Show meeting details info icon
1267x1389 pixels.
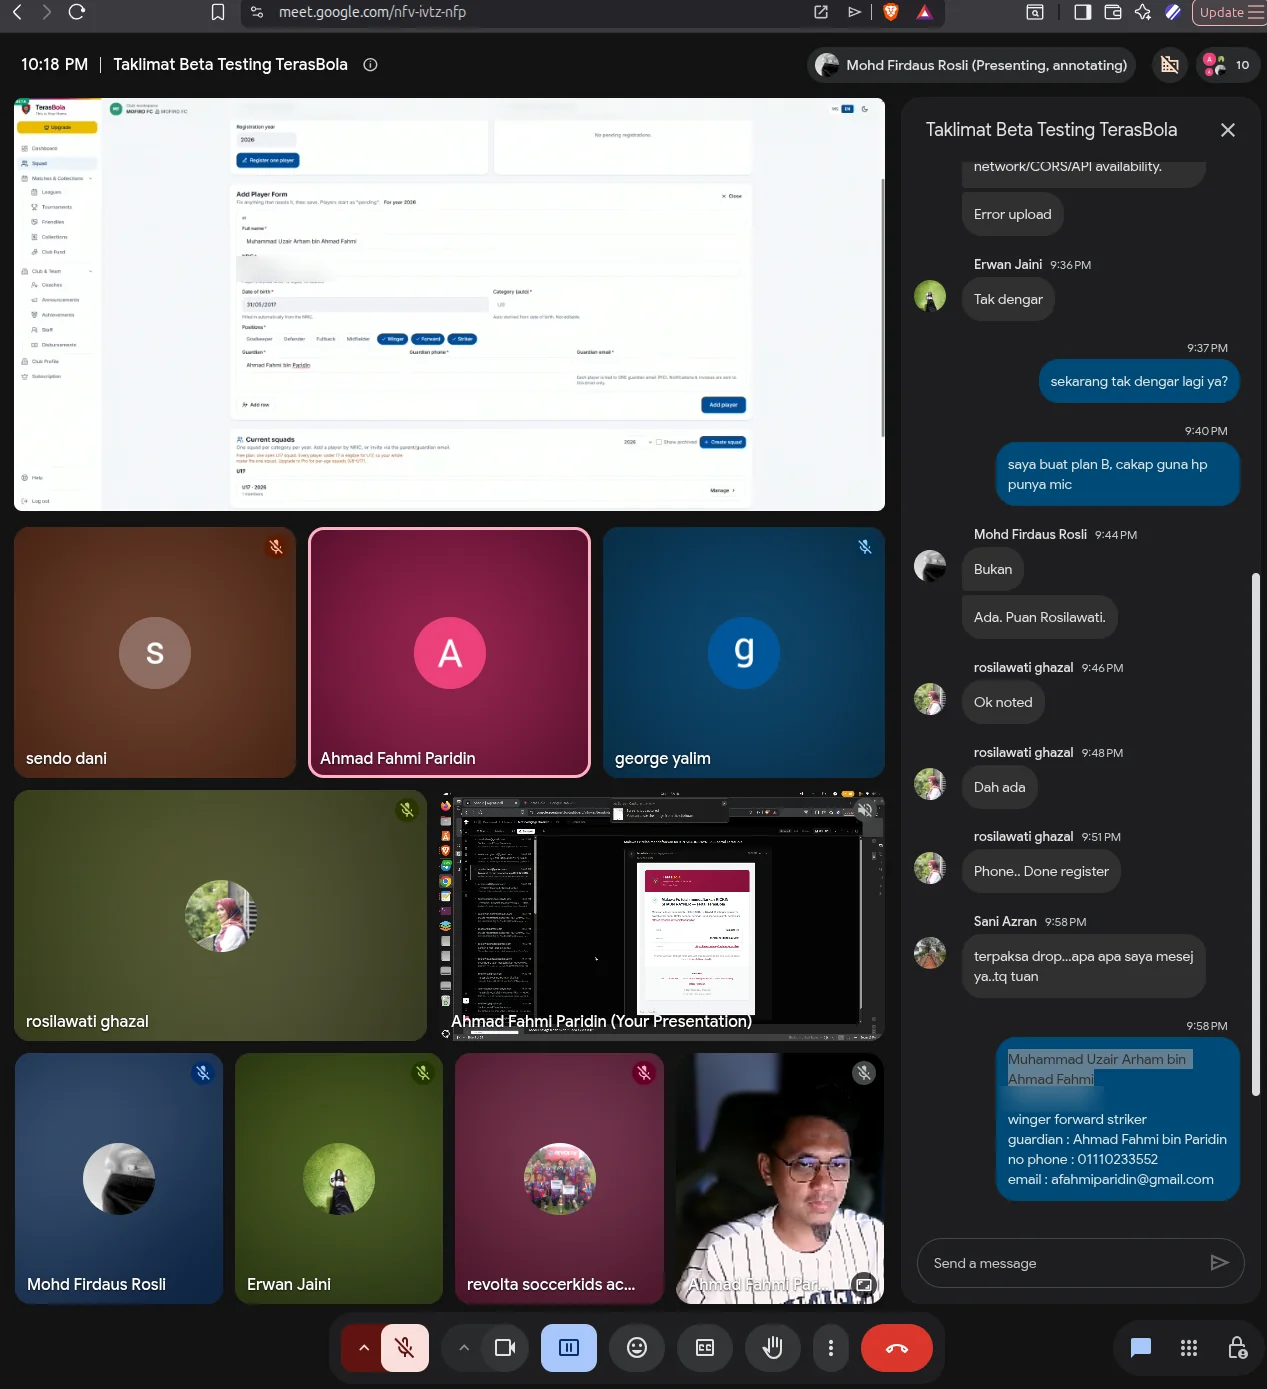(370, 65)
